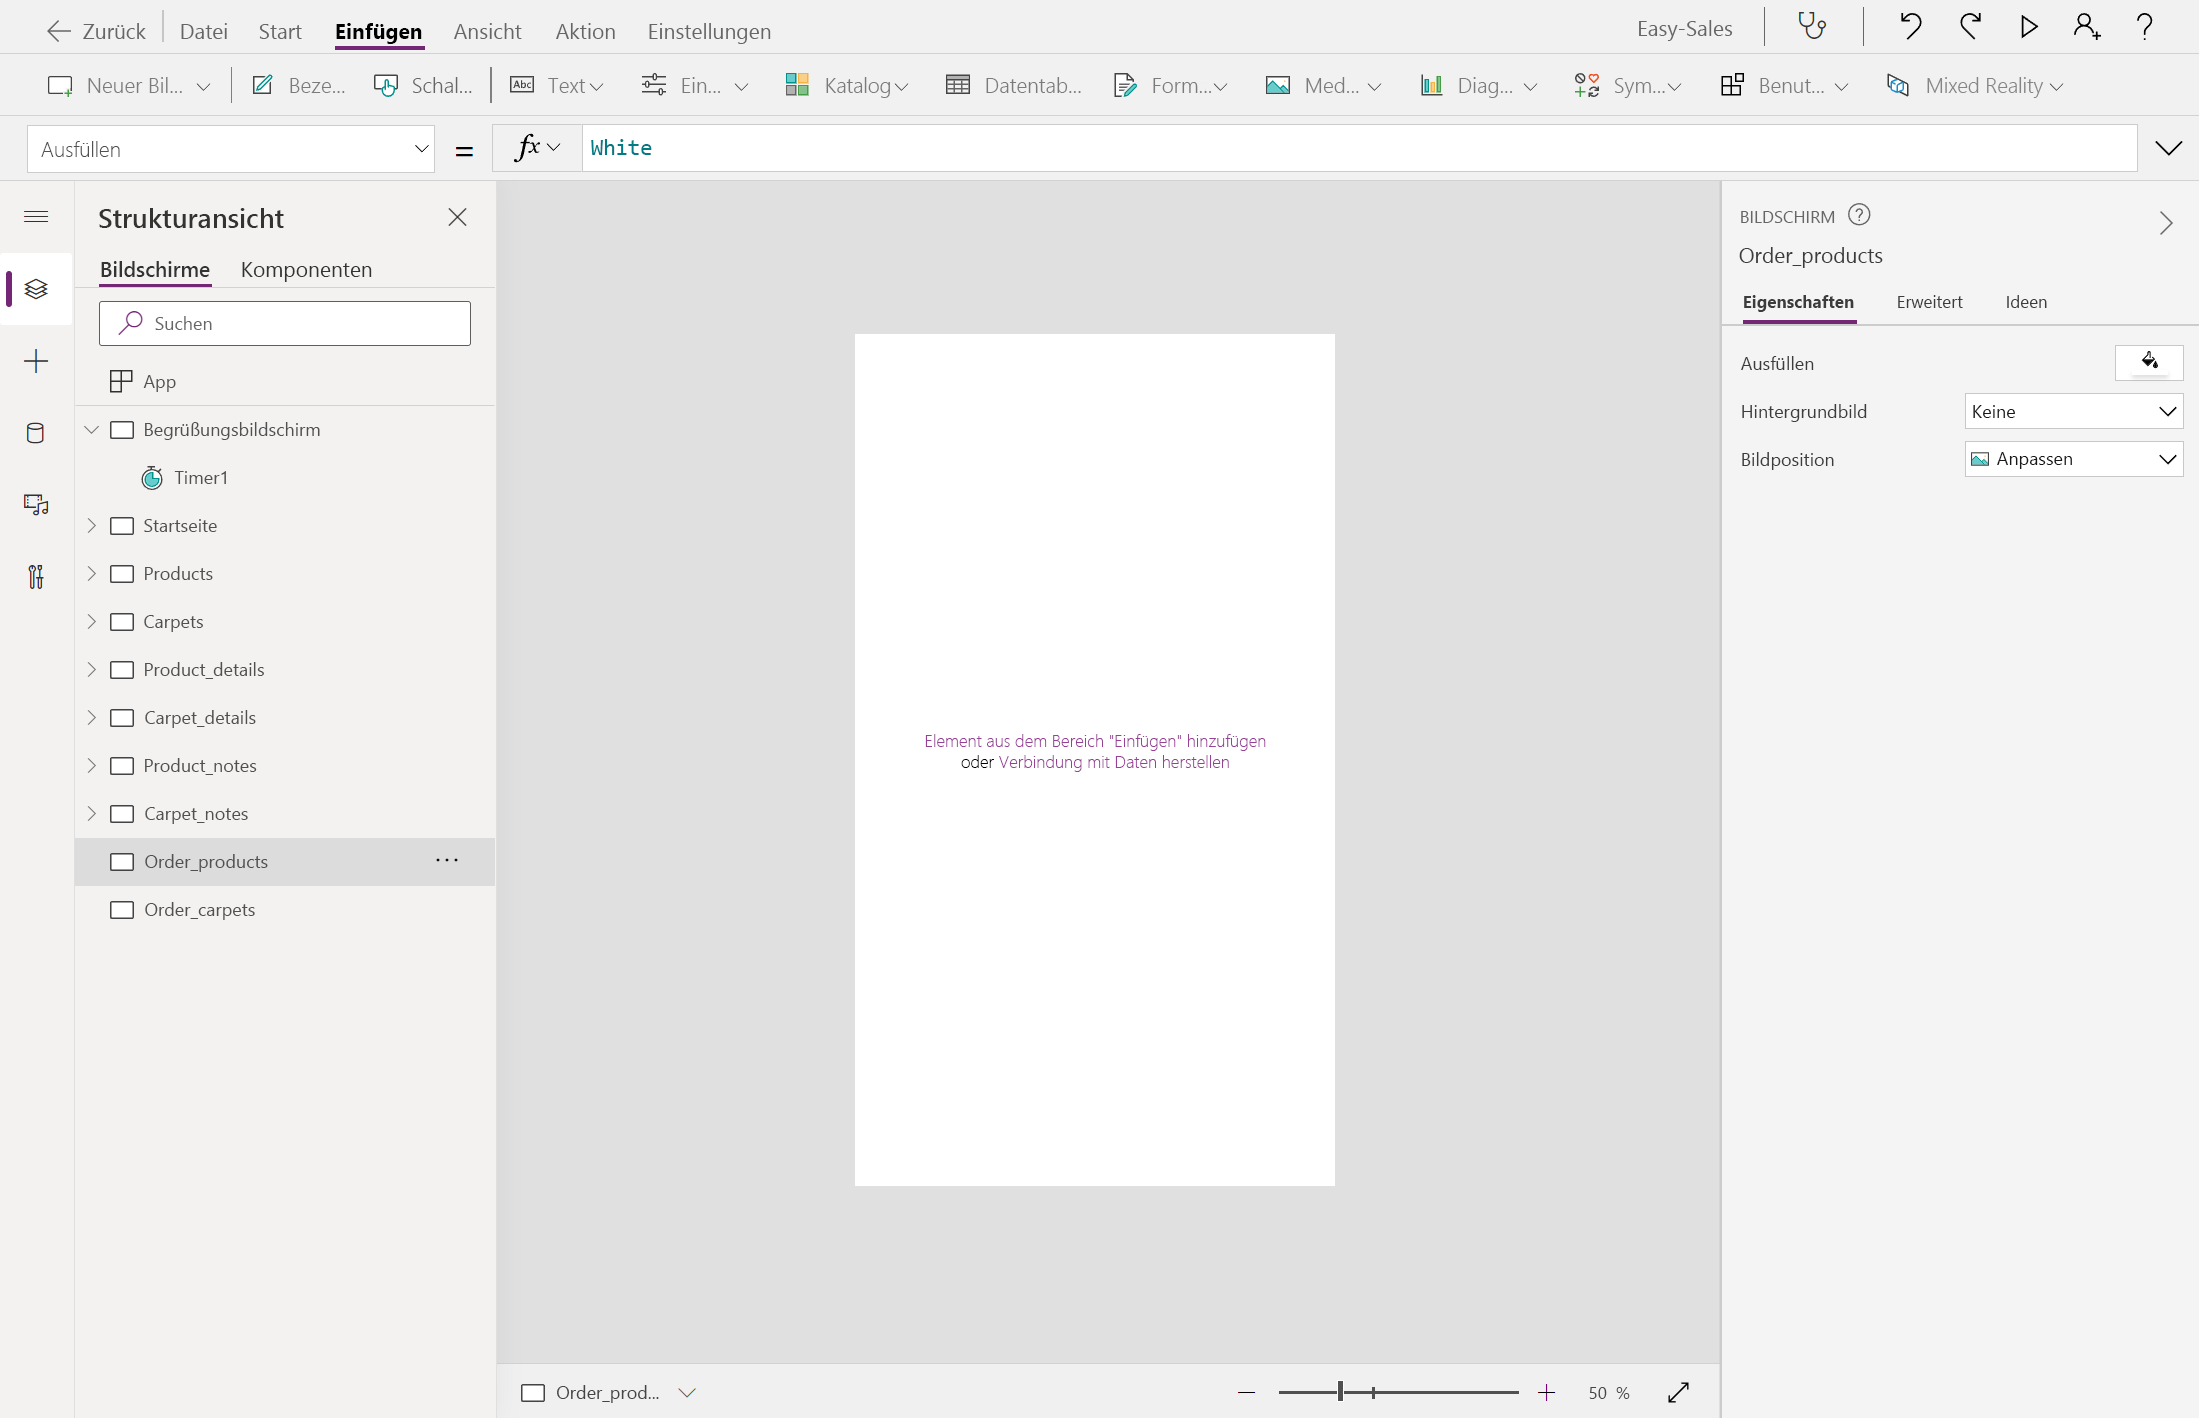Click the Verbindung mit Daten herstellen link

point(1113,763)
